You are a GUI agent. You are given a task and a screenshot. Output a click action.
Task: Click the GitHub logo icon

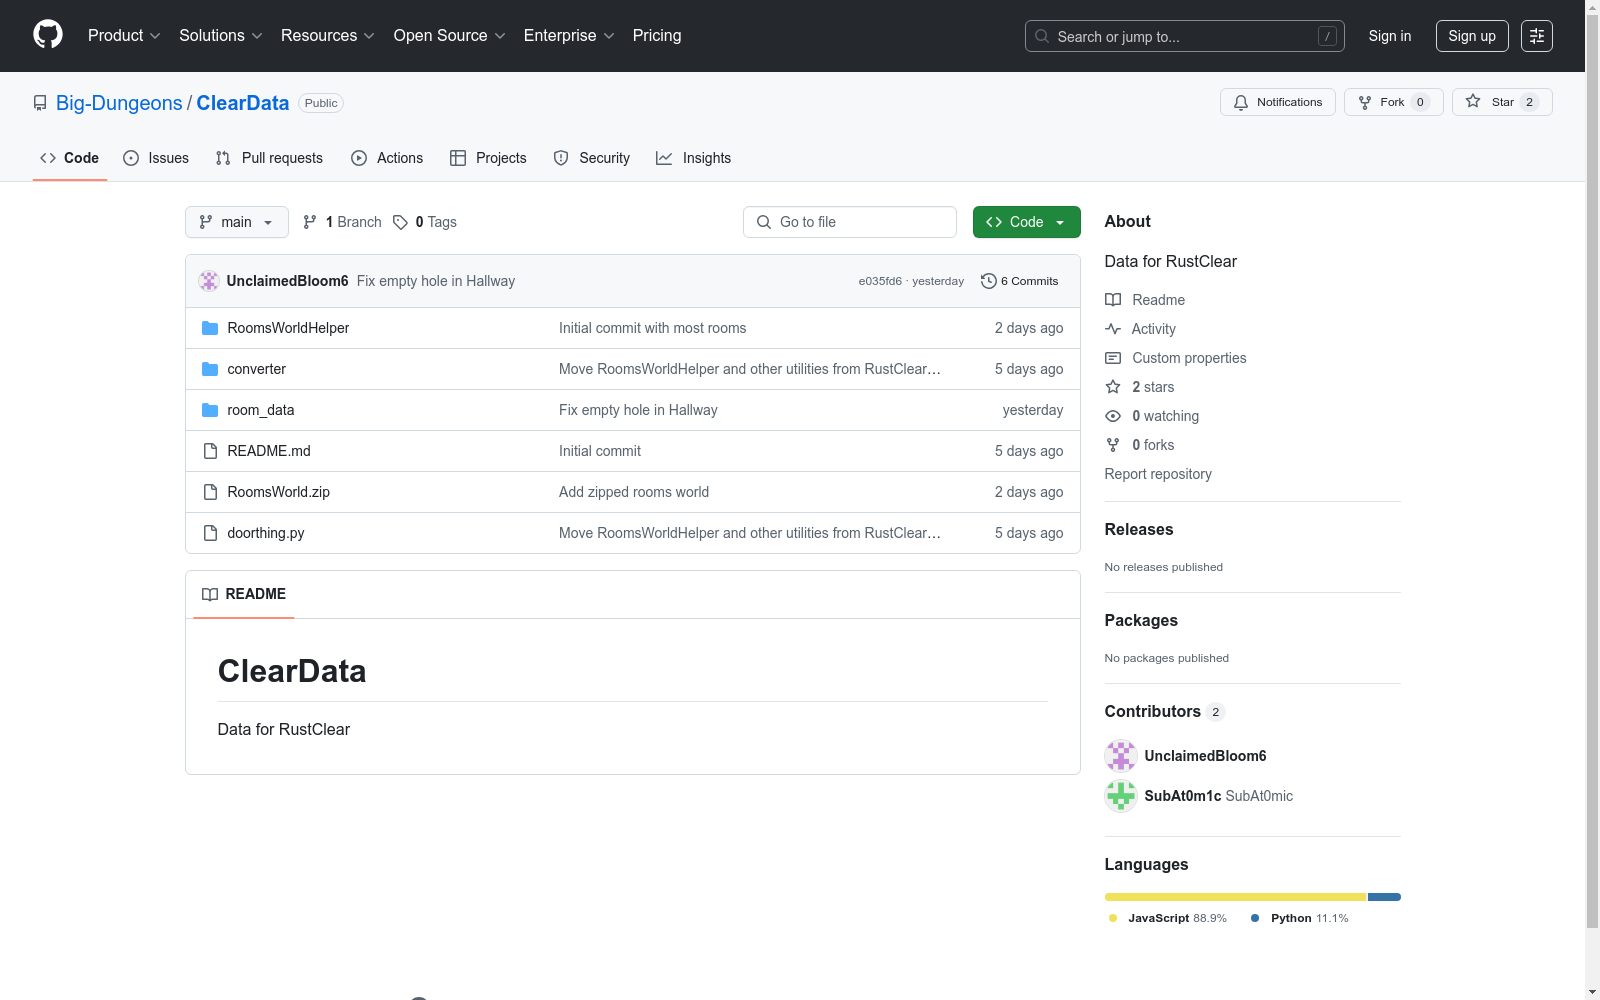[x=48, y=35]
